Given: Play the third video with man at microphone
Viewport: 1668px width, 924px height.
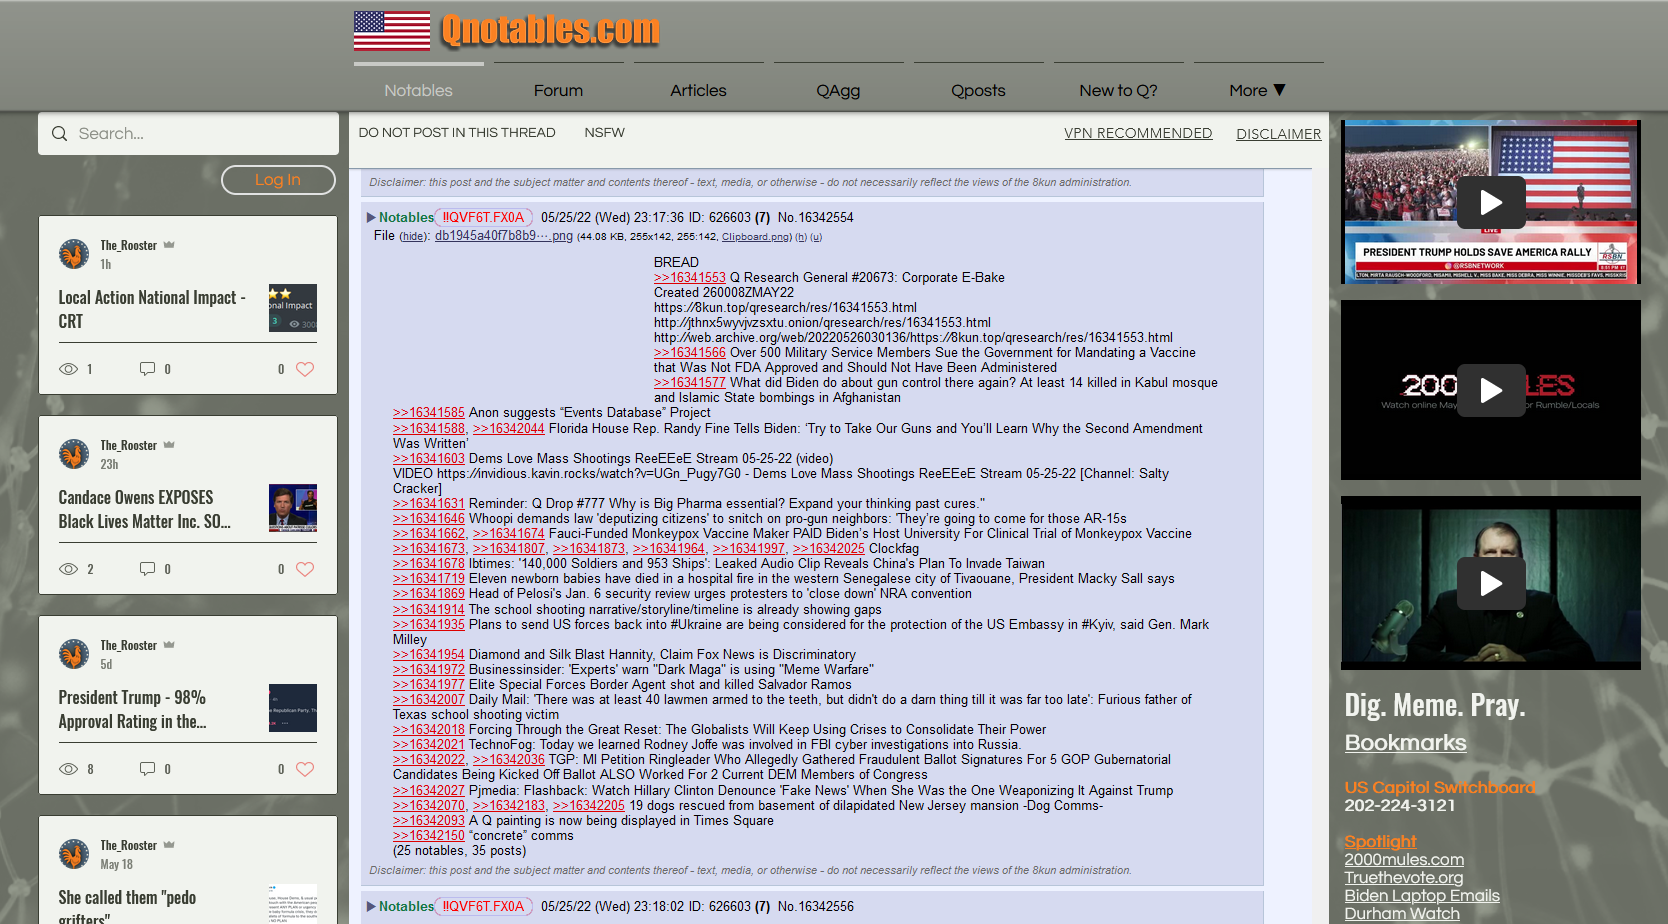Looking at the screenshot, I should (1491, 583).
